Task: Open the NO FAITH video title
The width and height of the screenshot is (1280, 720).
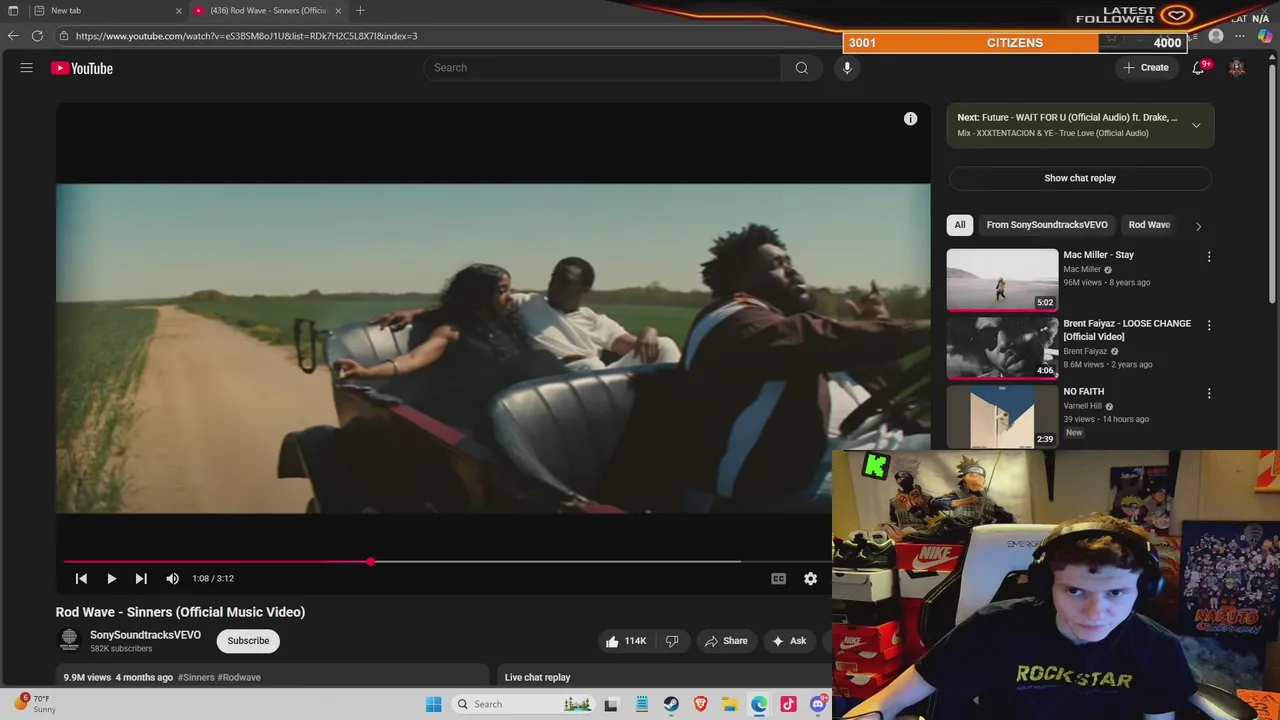Action: (1083, 392)
